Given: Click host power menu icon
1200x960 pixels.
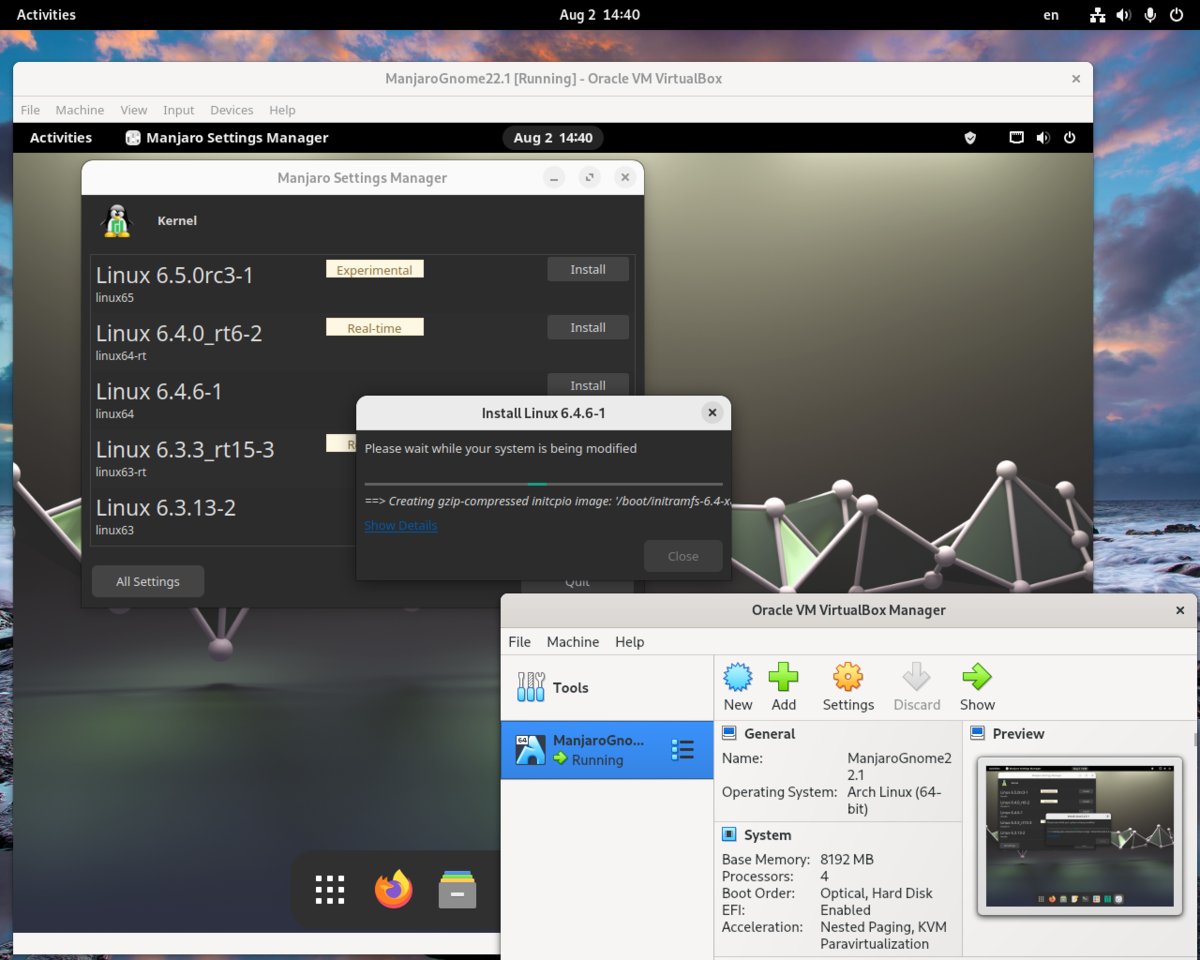Looking at the screenshot, I should pos(1177,15).
